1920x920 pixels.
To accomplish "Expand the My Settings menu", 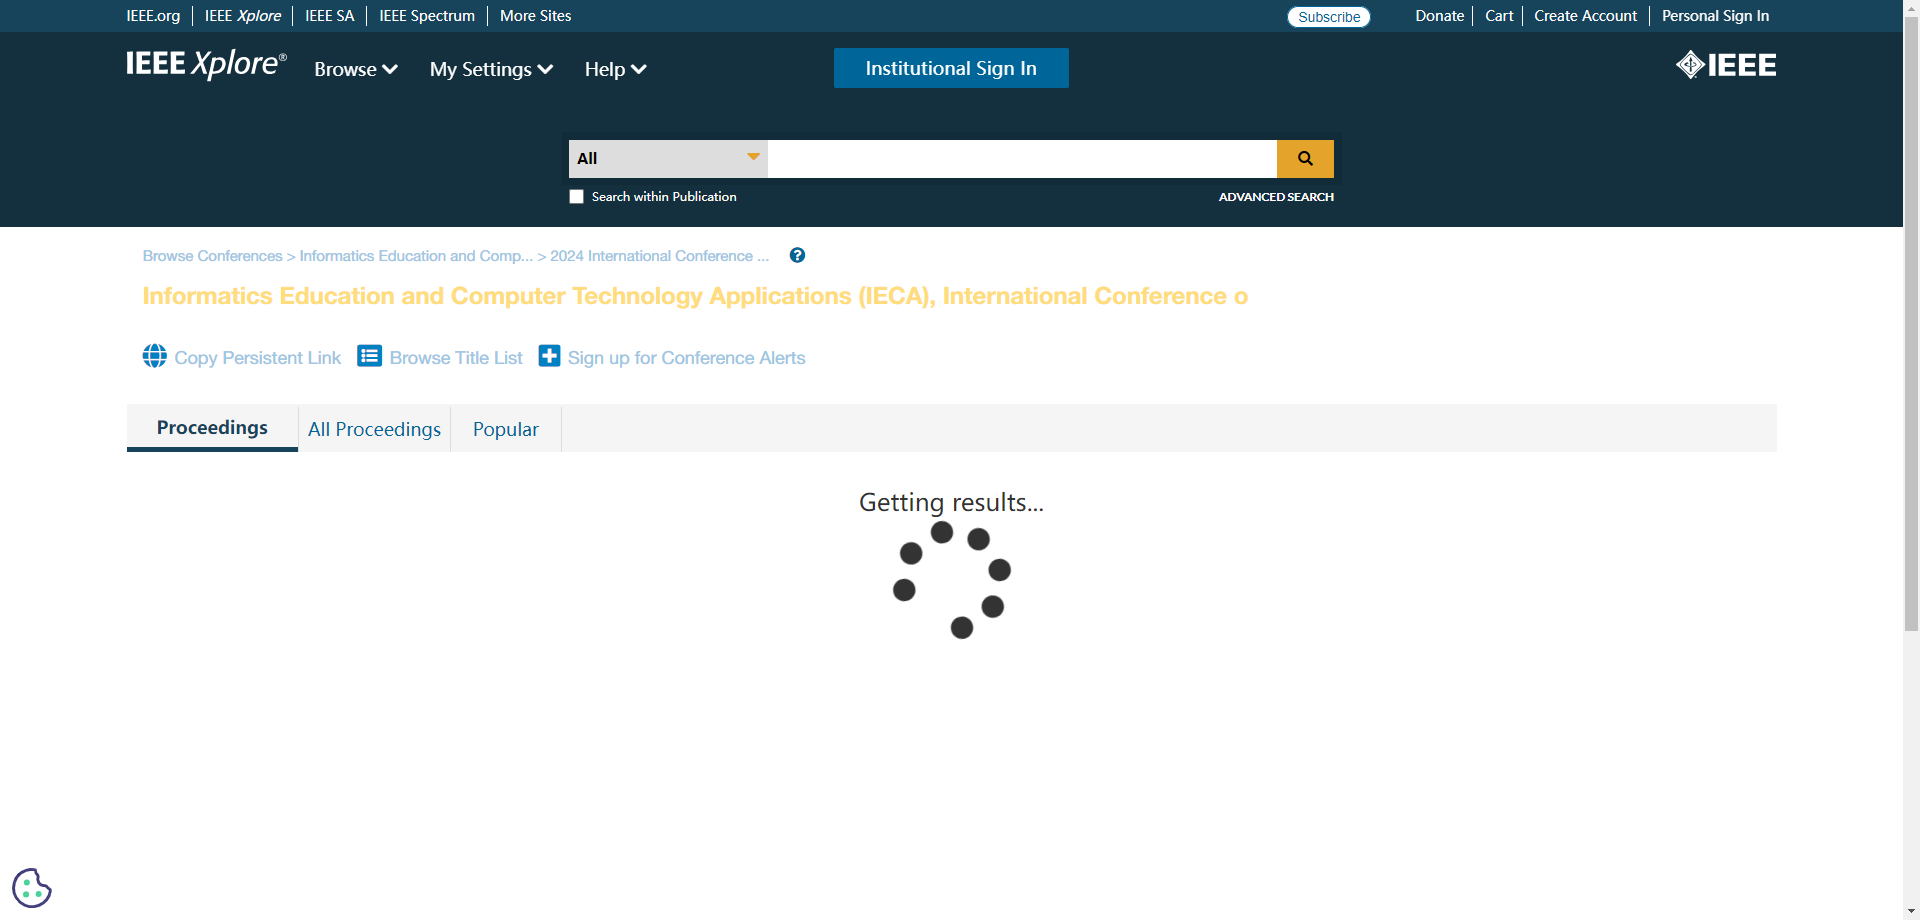I will pos(491,69).
